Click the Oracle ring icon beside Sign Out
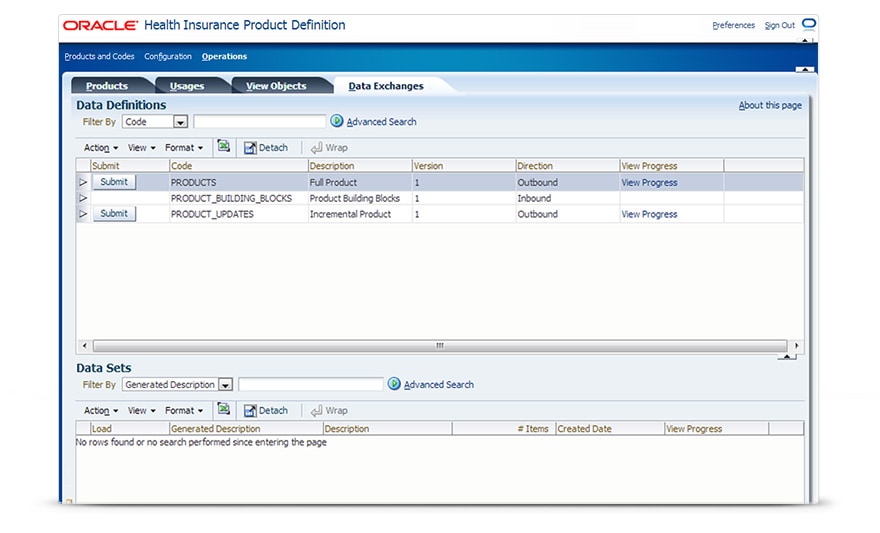This screenshot has height=533, width=880. tap(809, 24)
